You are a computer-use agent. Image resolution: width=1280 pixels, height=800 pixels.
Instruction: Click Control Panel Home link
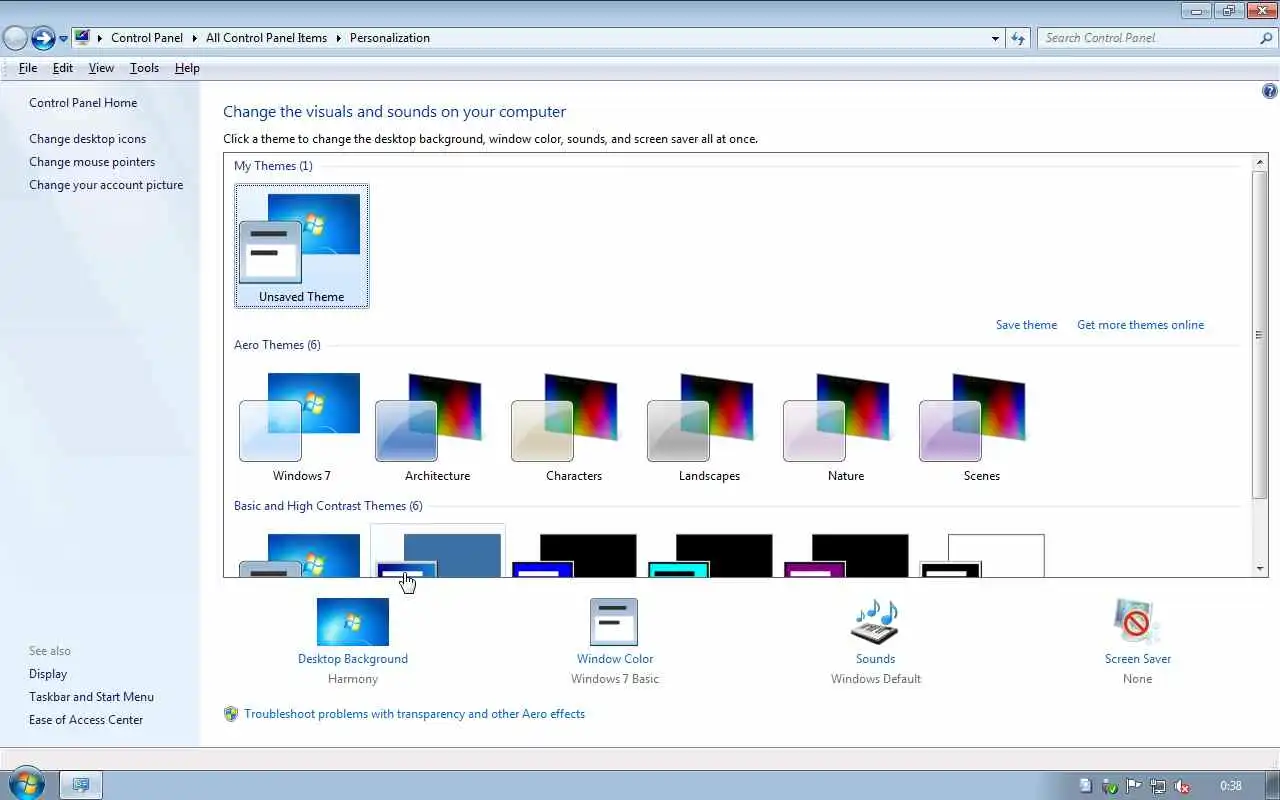(x=83, y=103)
